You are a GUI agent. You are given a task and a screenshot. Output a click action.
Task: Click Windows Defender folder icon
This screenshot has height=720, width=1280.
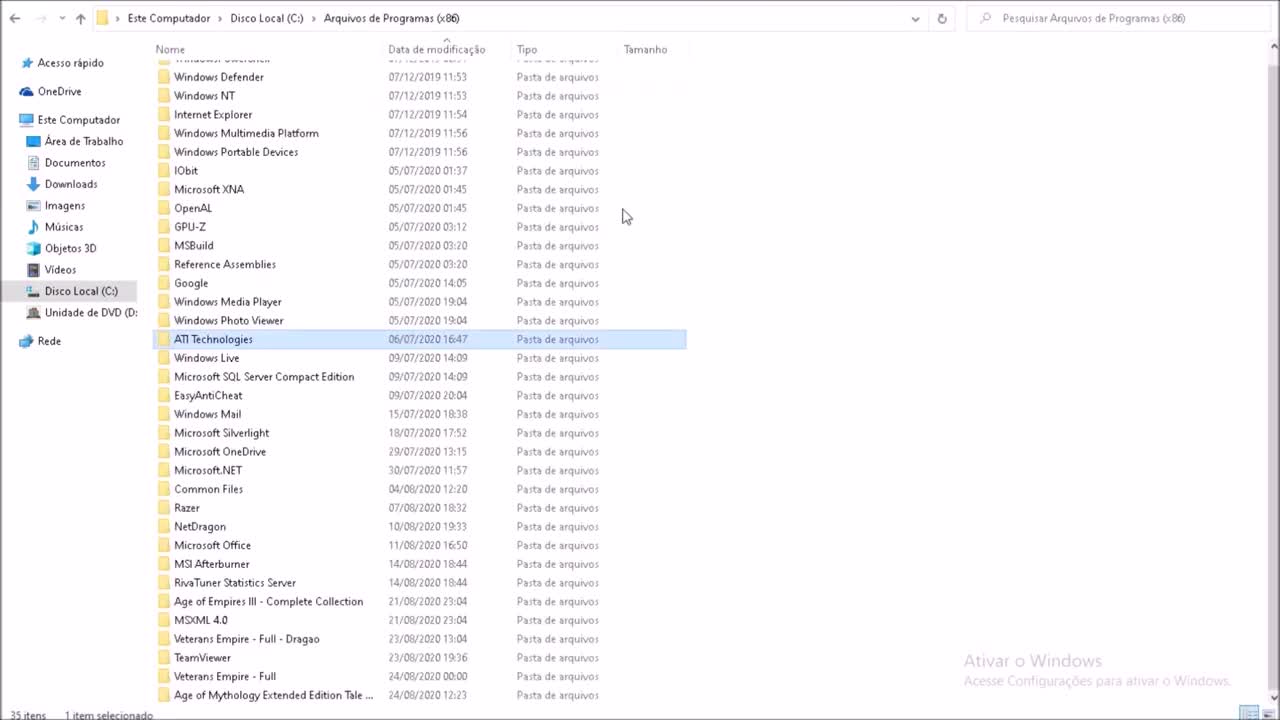pyautogui.click(x=165, y=77)
